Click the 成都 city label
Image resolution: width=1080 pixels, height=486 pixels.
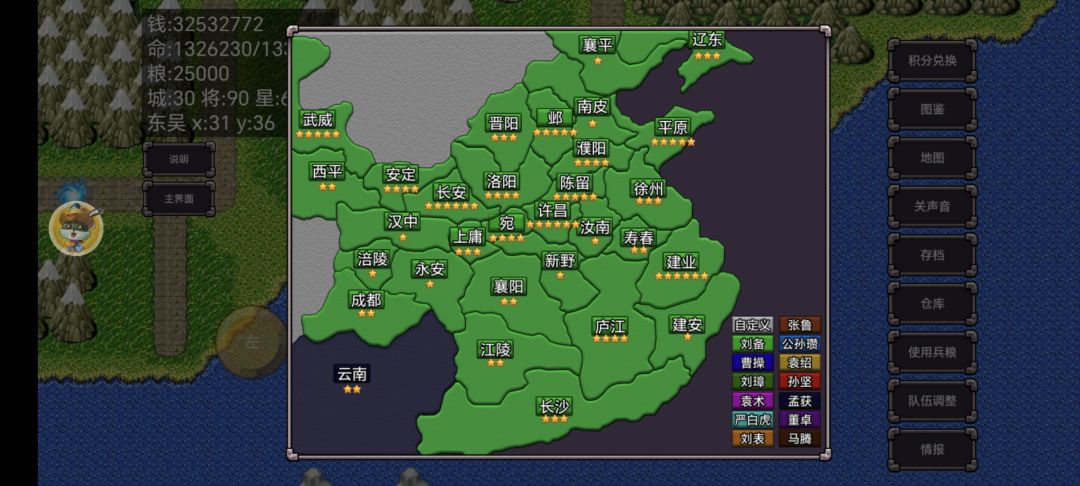(366, 300)
